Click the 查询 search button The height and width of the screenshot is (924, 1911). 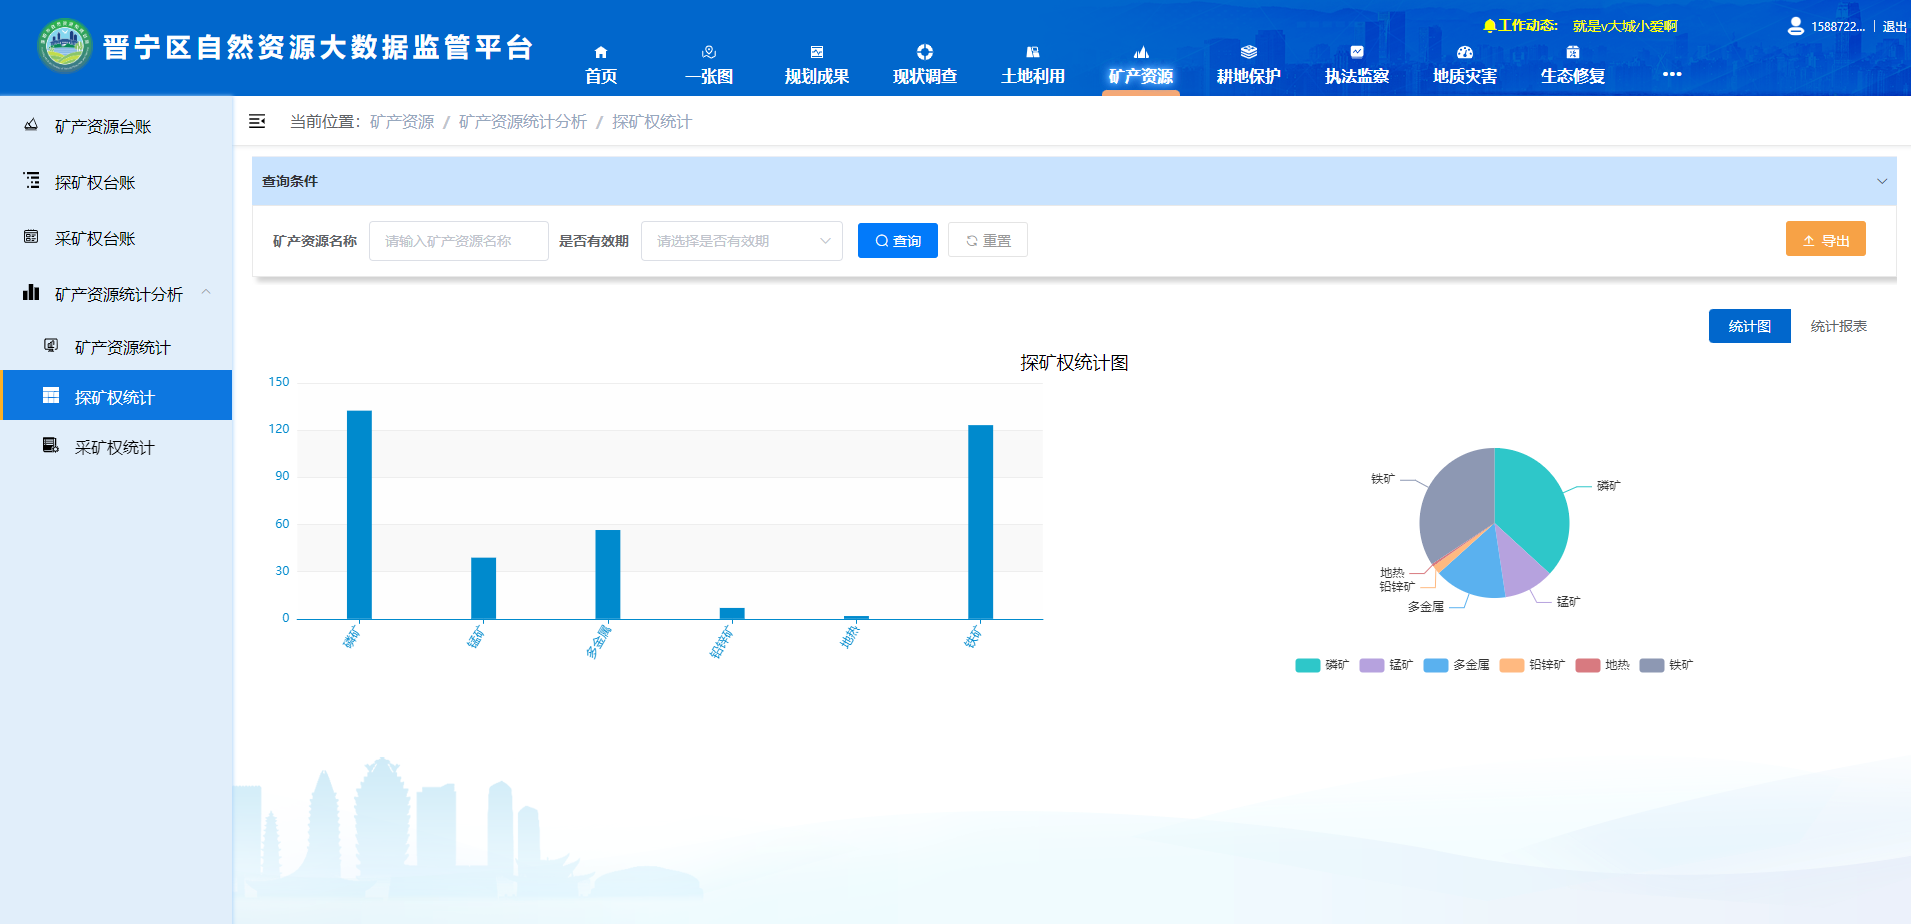point(898,241)
